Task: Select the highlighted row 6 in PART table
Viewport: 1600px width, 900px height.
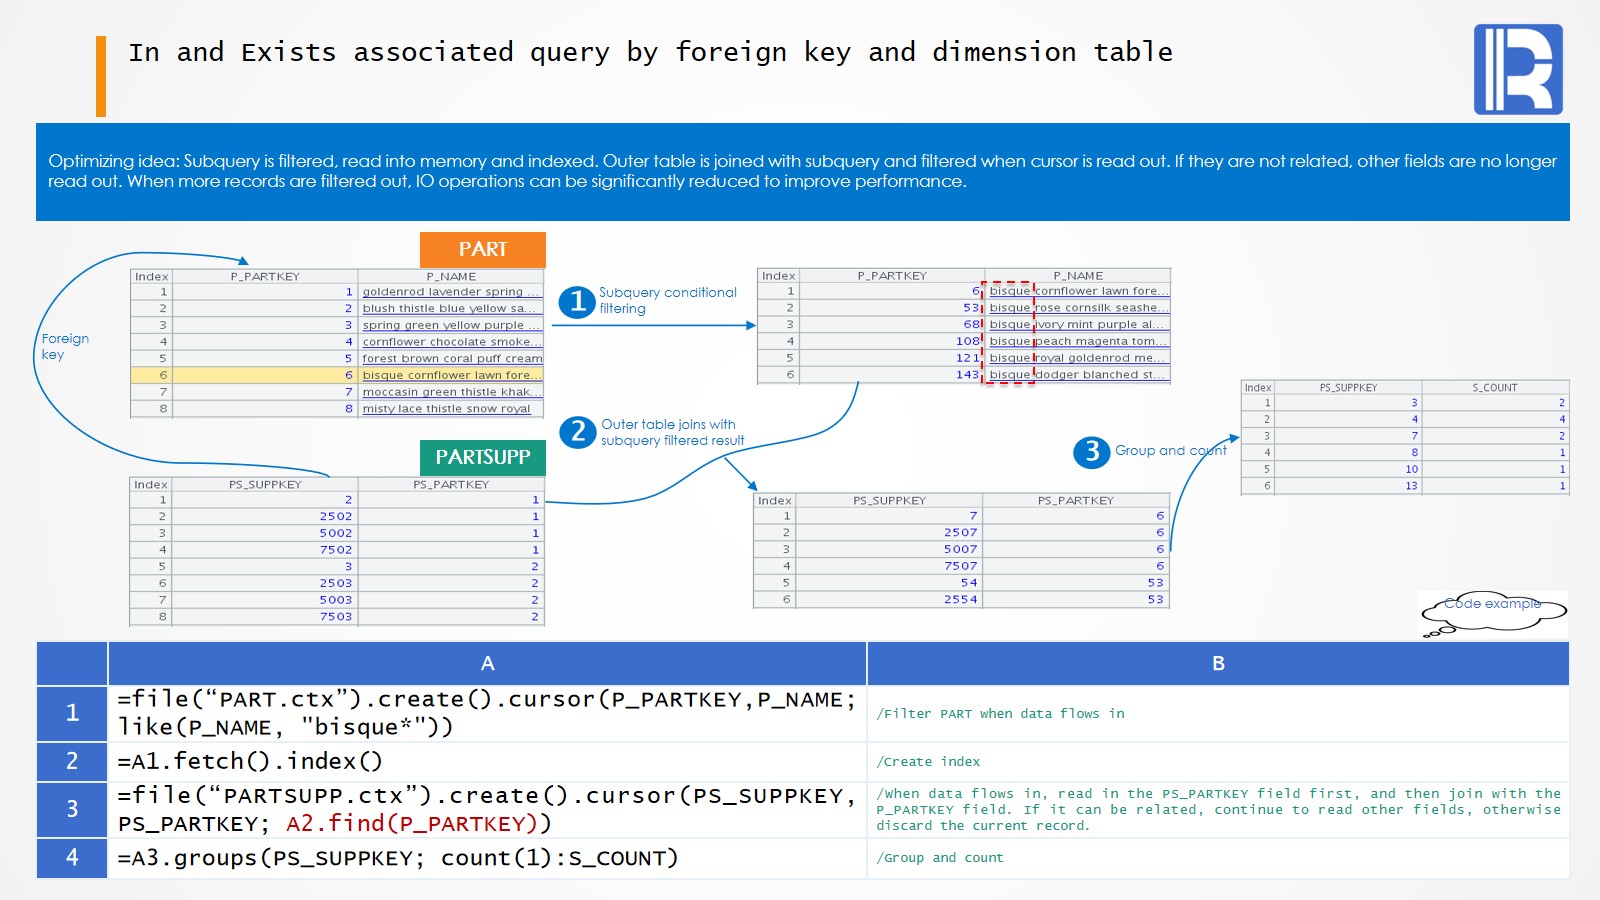Action: 337,375
